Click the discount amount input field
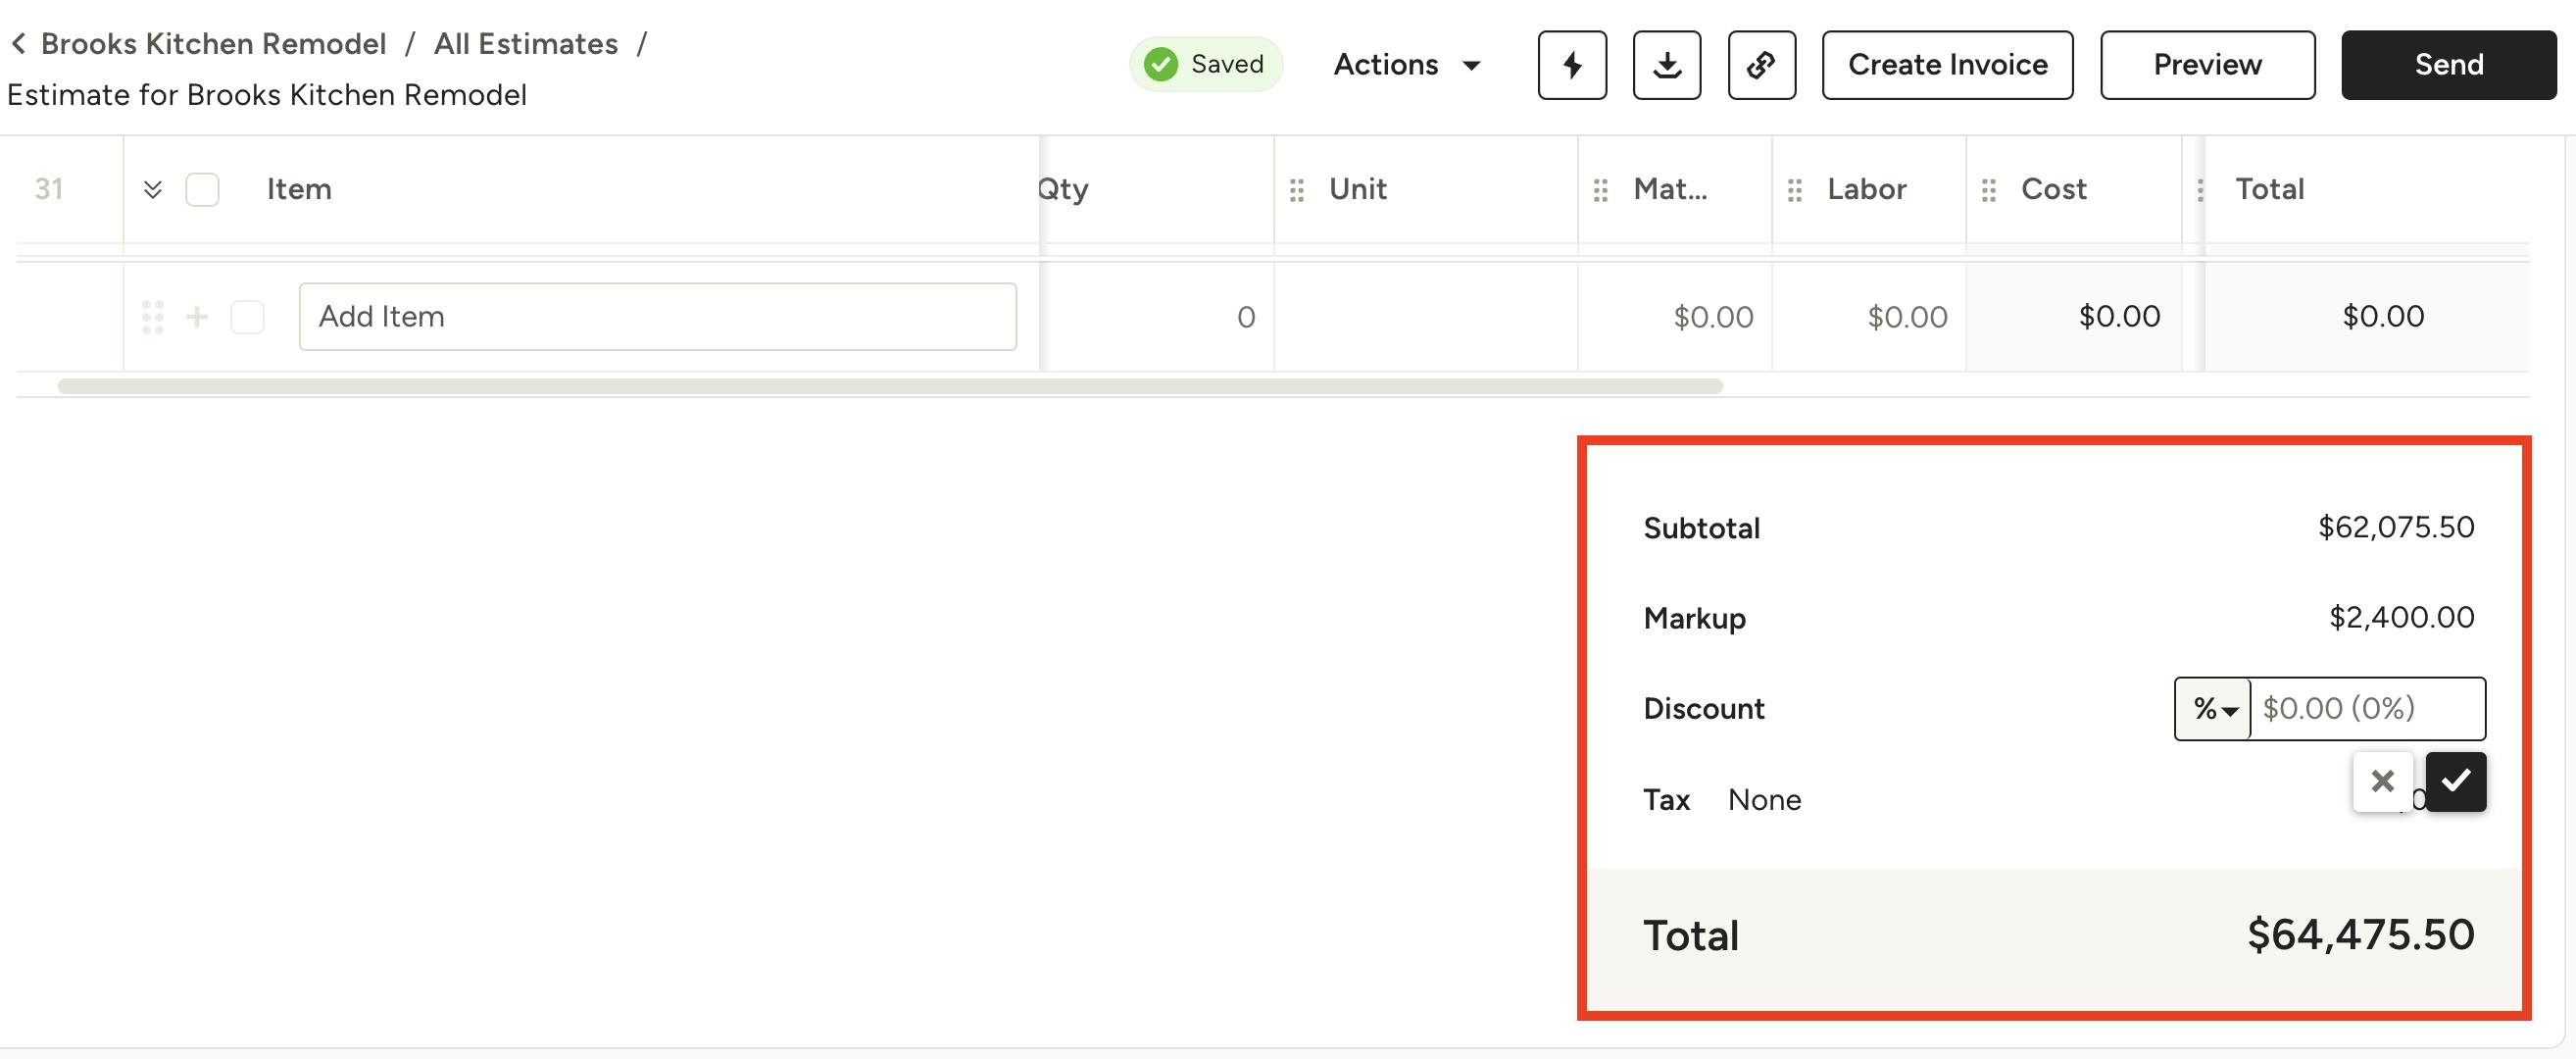 pyautogui.click(x=2367, y=709)
